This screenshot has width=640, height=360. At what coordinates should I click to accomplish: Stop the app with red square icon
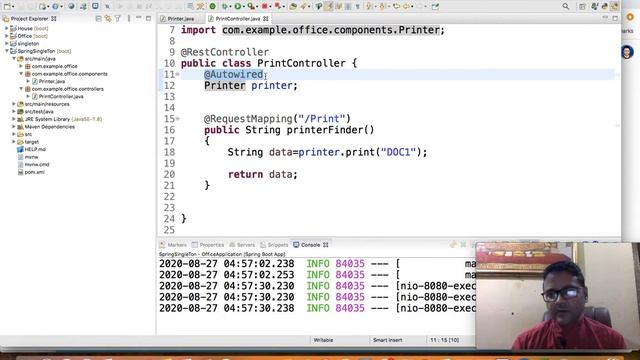[x=264, y=6]
